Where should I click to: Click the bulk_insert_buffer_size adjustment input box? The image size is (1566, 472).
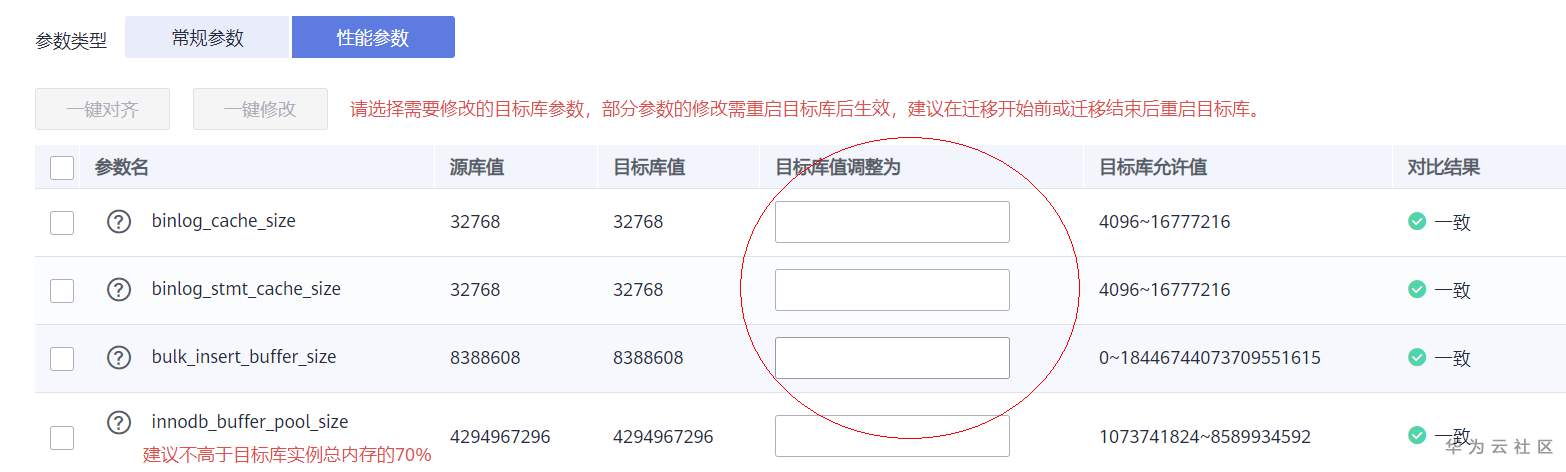pyautogui.click(x=892, y=358)
